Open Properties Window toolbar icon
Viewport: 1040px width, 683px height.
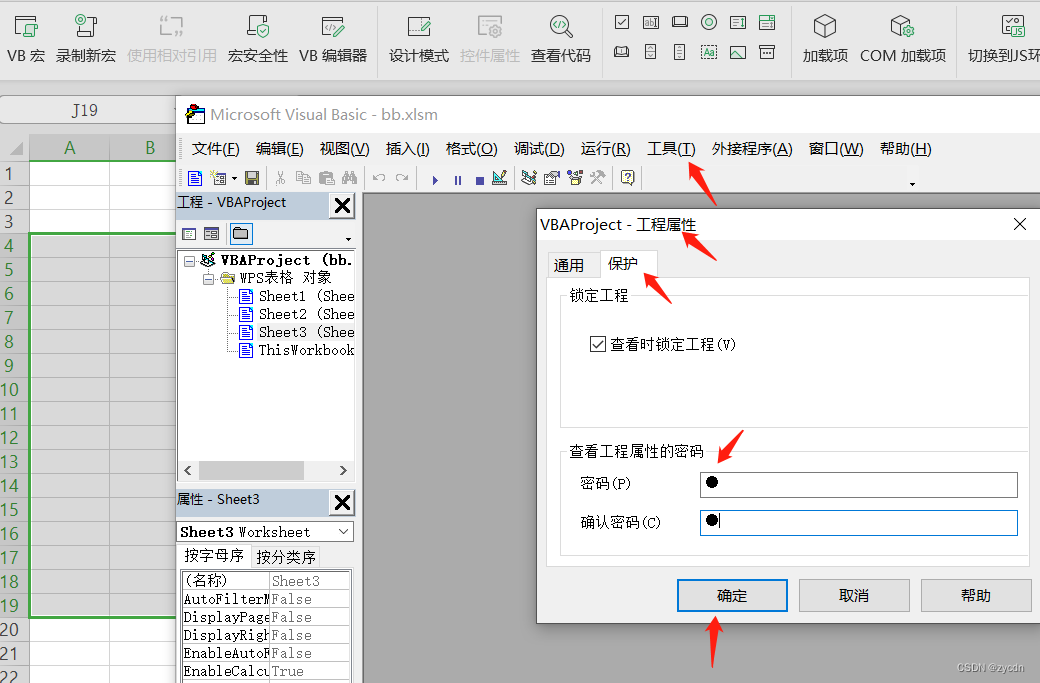click(x=552, y=178)
